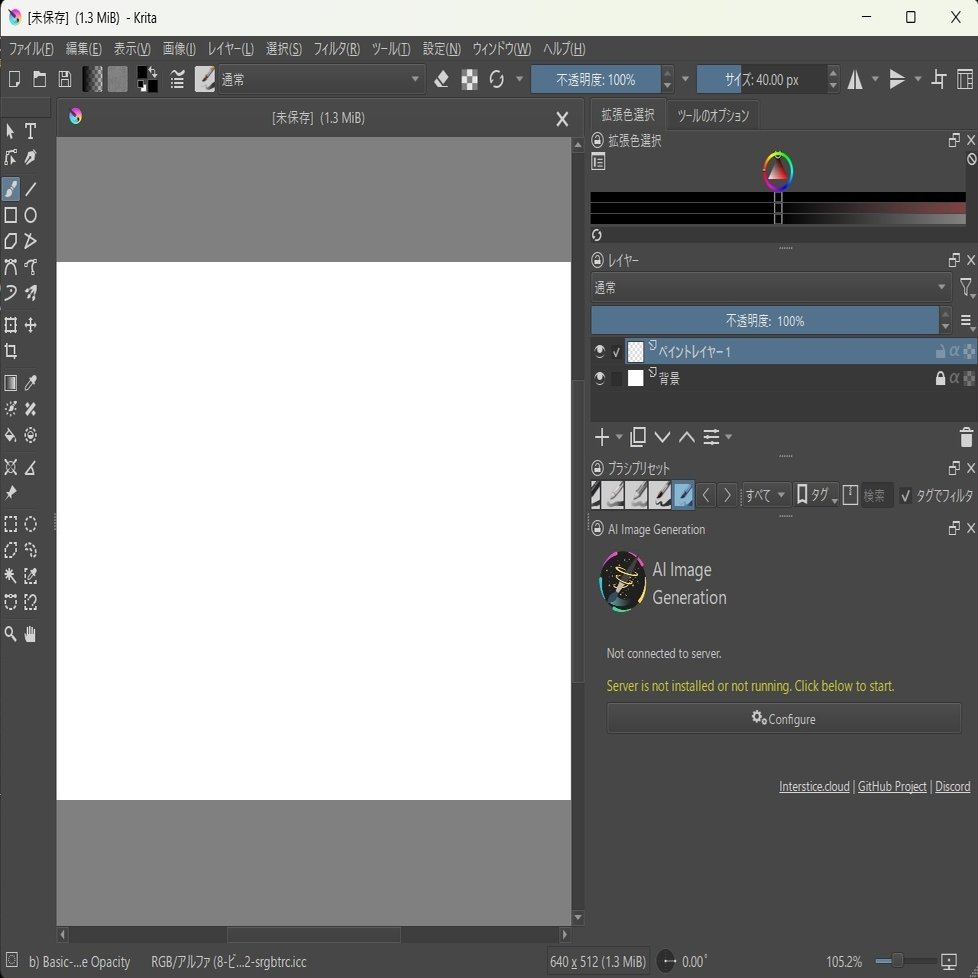Close the [未保存] document tab
The height and width of the screenshot is (978, 978).
coord(562,119)
